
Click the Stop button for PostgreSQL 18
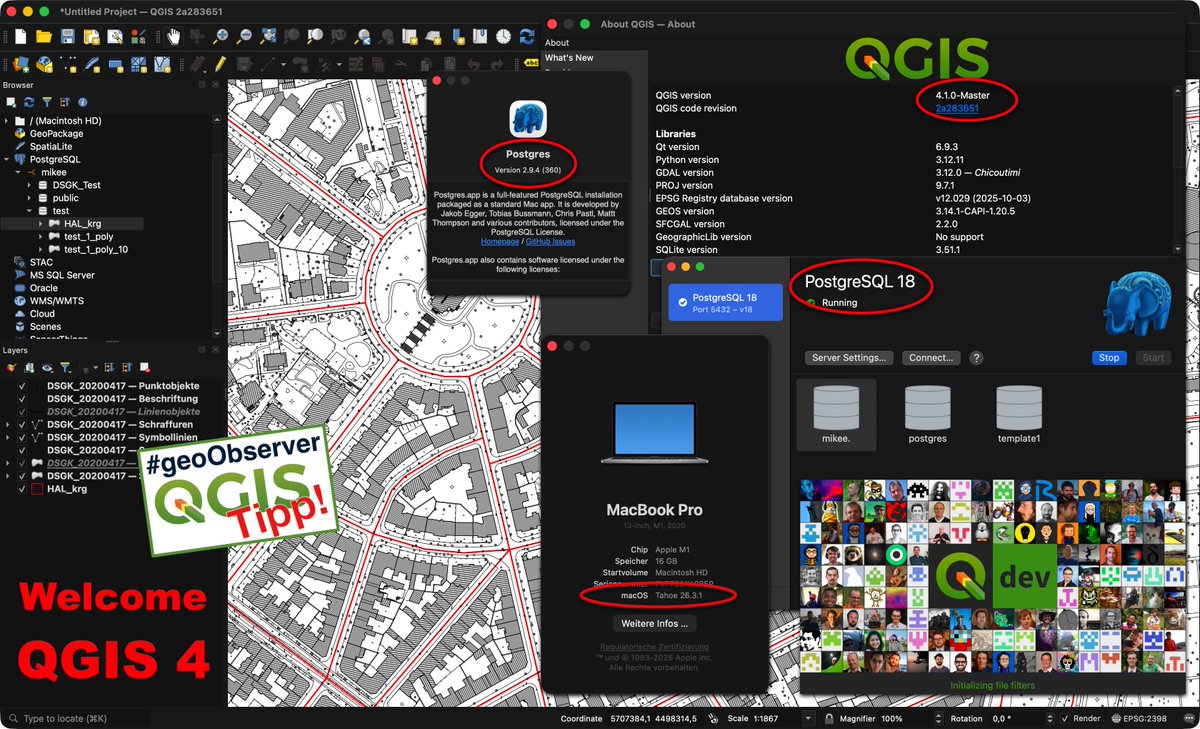tap(1109, 357)
